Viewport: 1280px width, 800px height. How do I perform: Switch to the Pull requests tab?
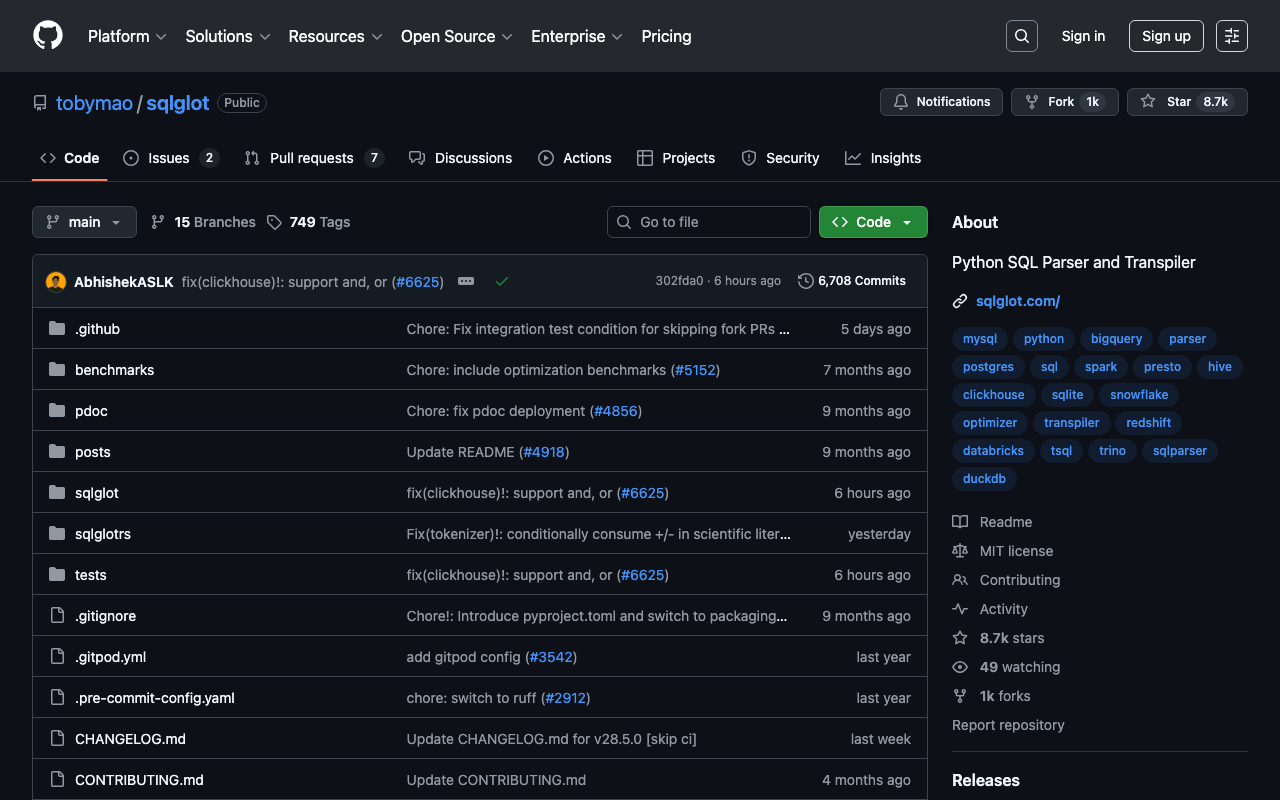tap(312, 158)
